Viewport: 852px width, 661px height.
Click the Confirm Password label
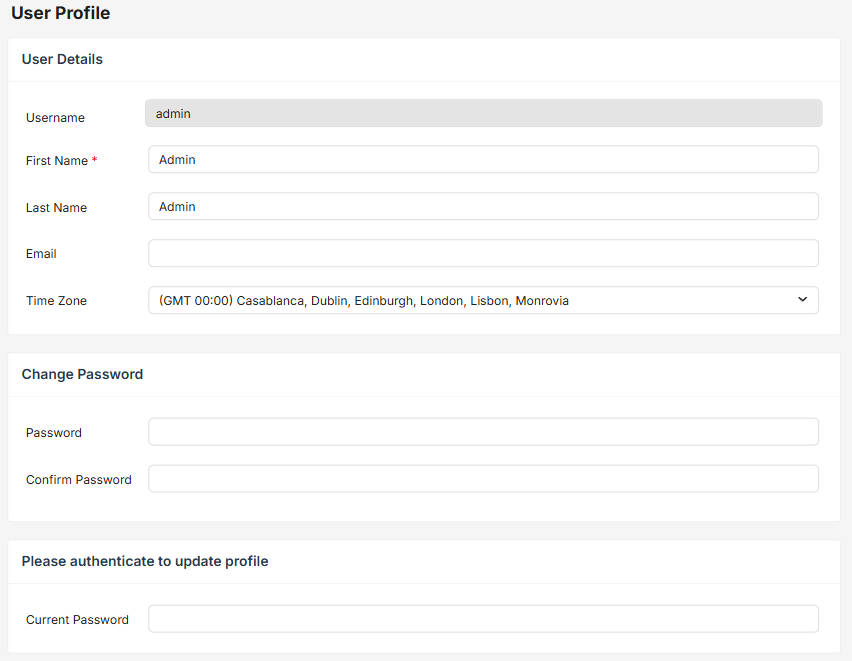click(78, 480)
